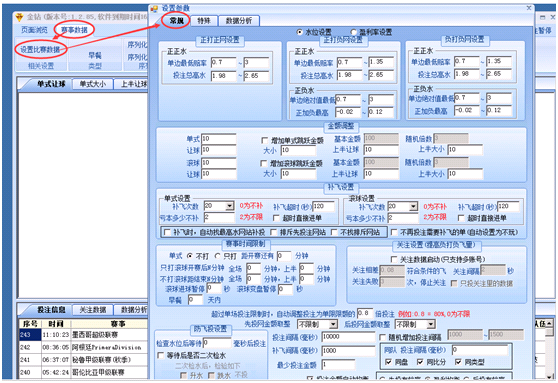Click the 设置参数 dialog title icon
The width and height of the screenshot is (558, 383).
pyautogui.click(x=154, y=9)
